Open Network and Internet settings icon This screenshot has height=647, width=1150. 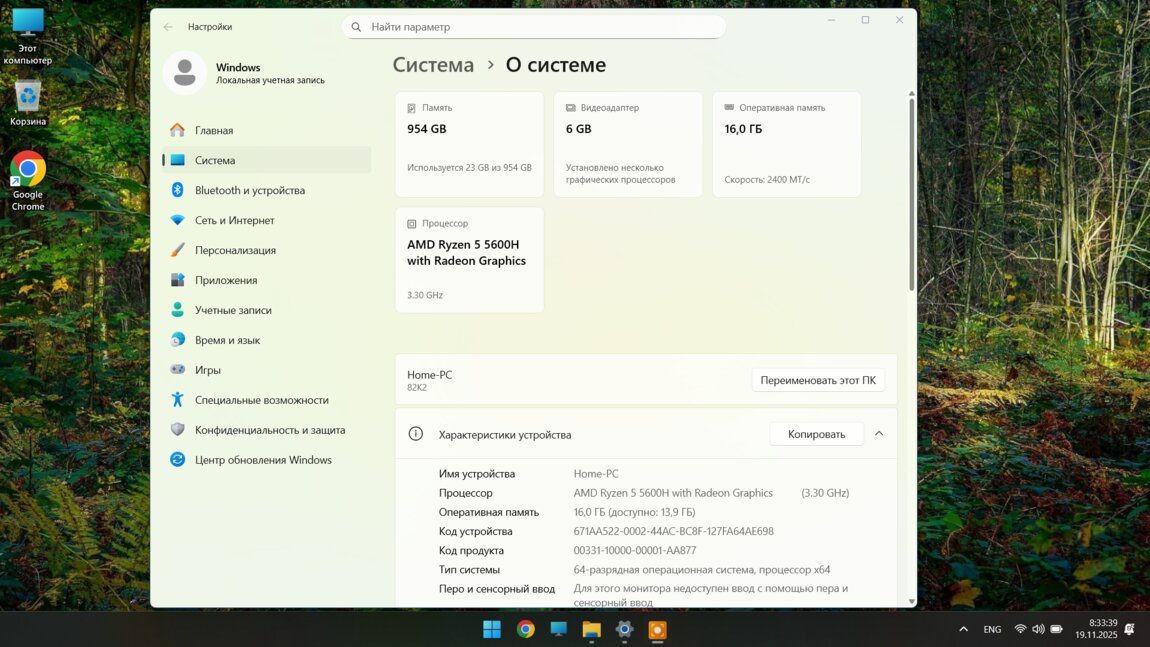click(x=177, y=220)
